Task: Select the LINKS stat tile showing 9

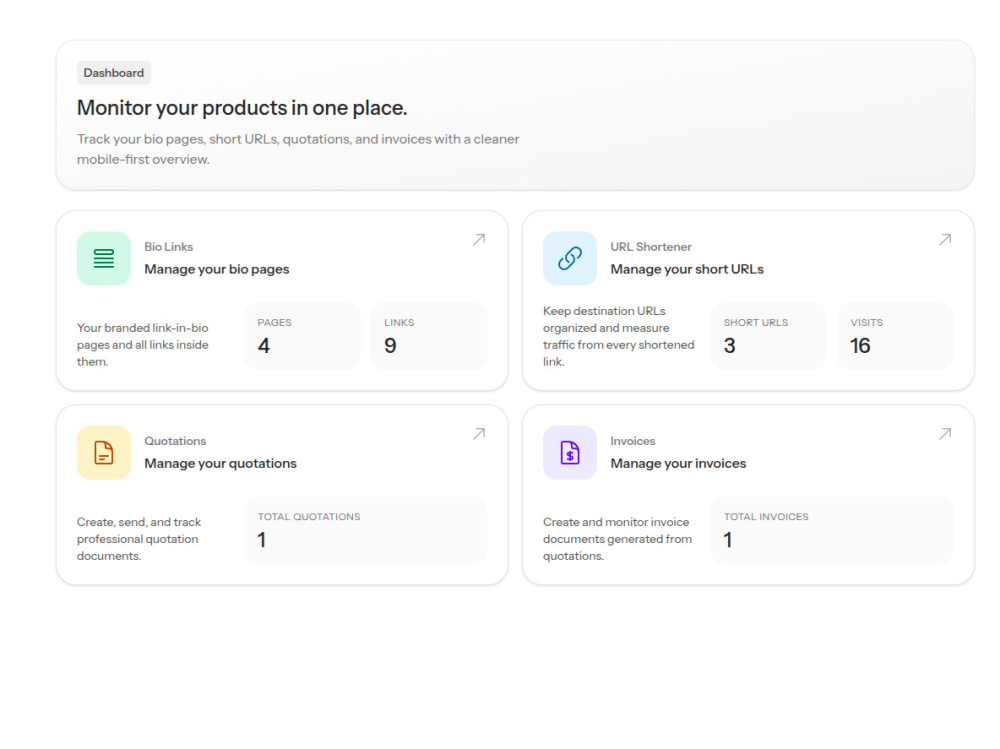Action: [429, 336]
